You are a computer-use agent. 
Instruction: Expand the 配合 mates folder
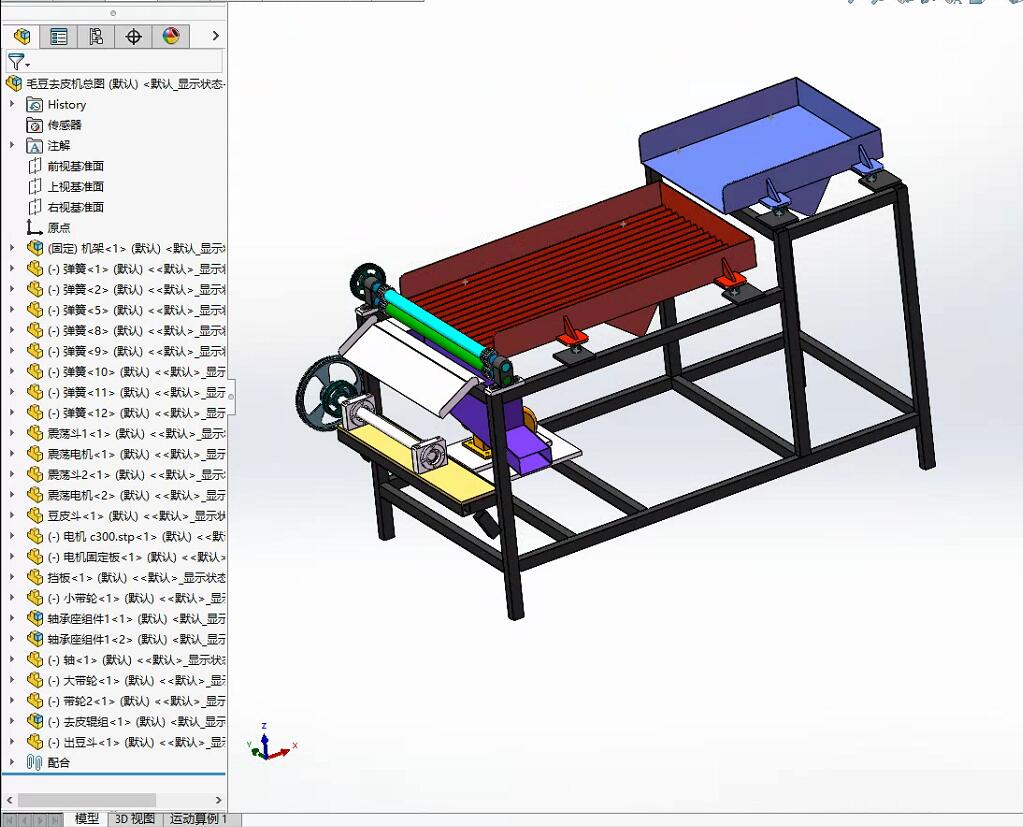click(x=12, y=762)
